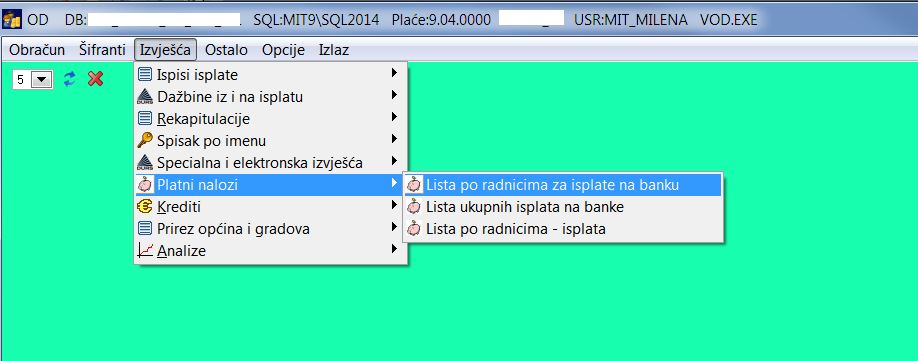
Task: Click the blue refresh arrows icon
Action: pyautogui.click(x=70, y=79)
